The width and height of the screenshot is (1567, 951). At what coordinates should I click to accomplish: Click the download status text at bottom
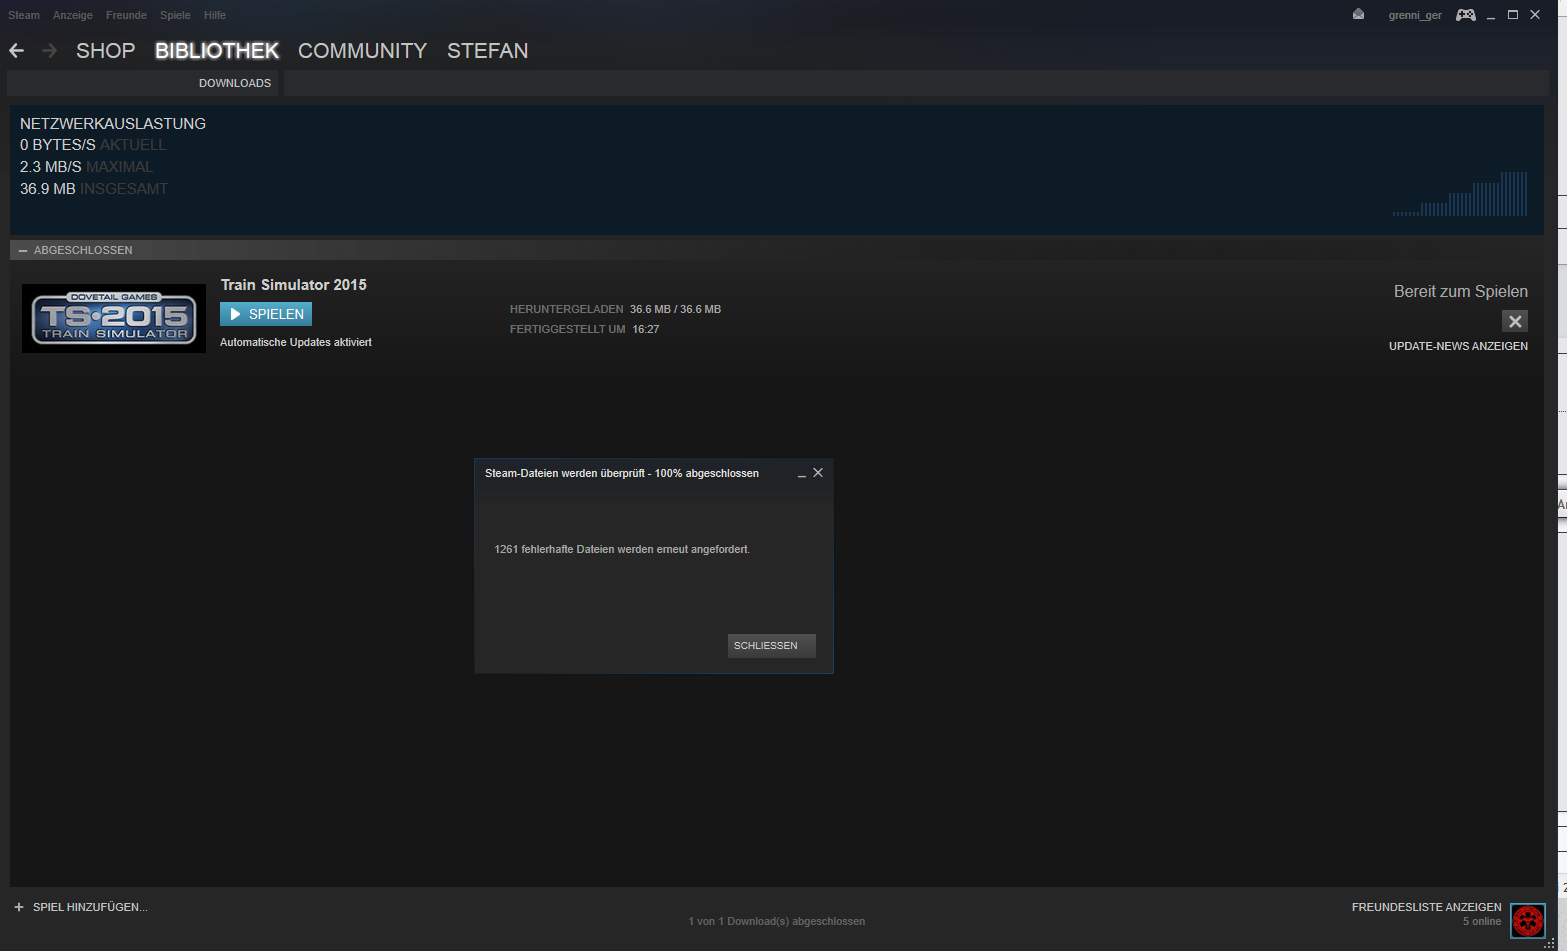click(777, 921)
